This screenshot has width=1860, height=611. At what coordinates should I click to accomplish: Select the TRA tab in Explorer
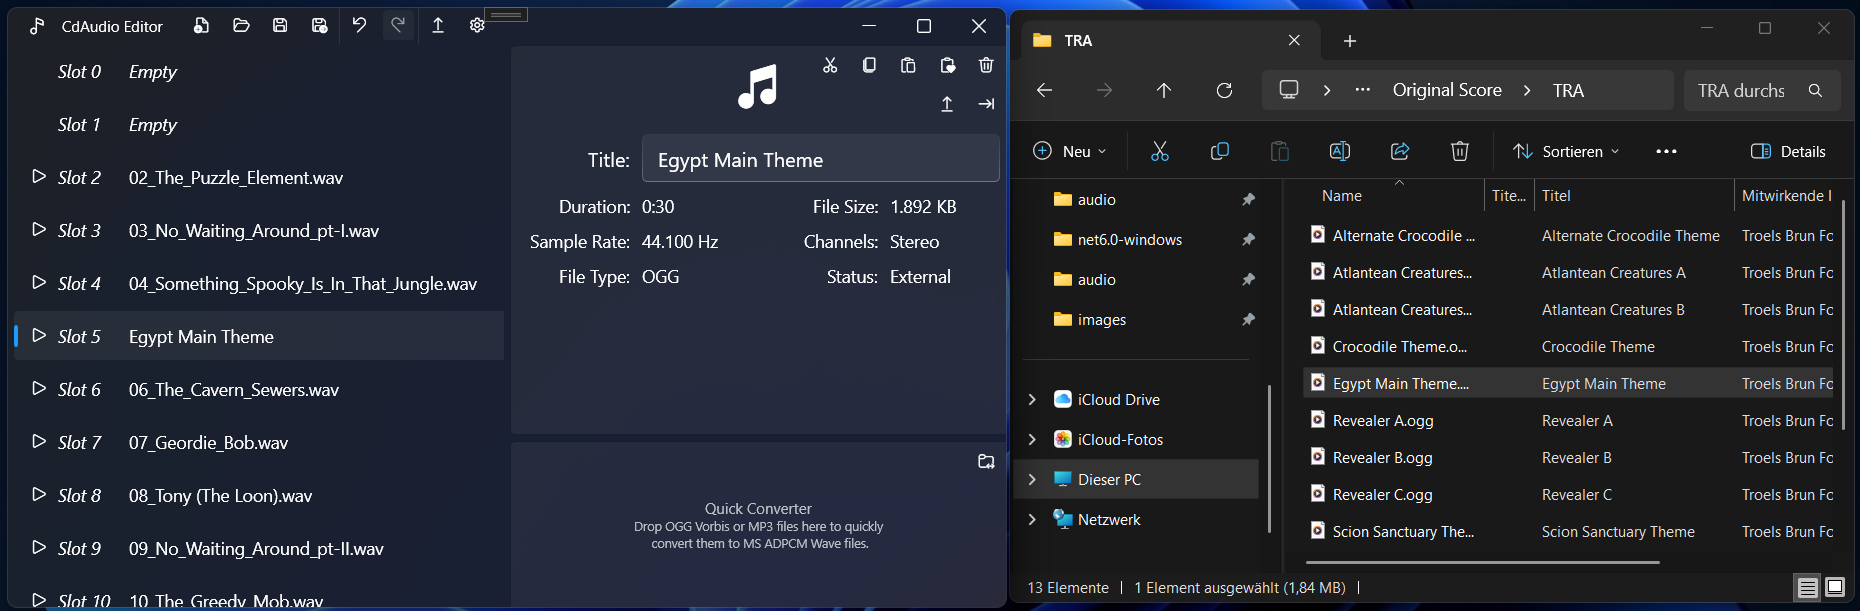pos(1168,40)
